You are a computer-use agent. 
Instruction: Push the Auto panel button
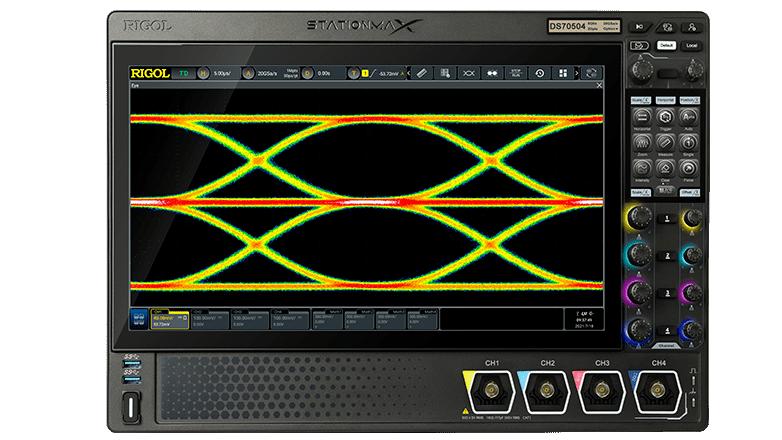pyautogui.click(x=688, y=117)
